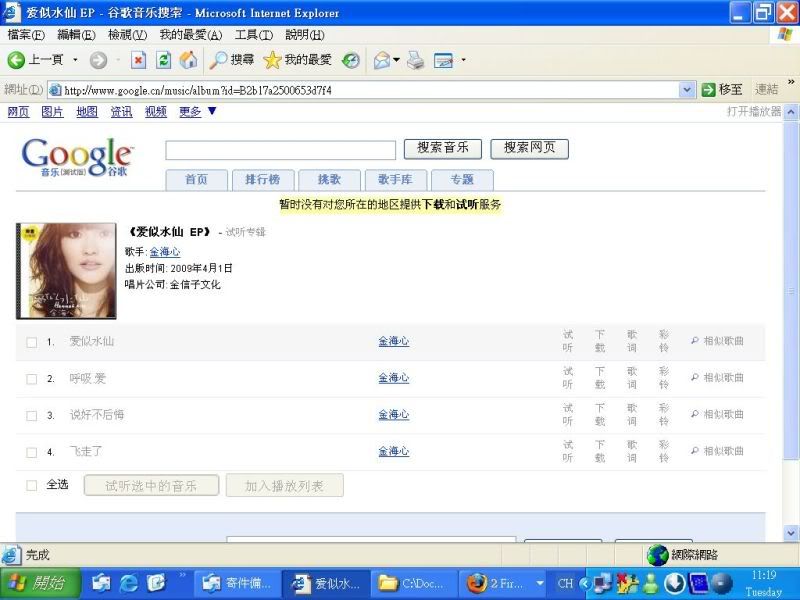Click the 搜索音乐 button
This screenshot has width=800, height=600.
pos(443,148)
